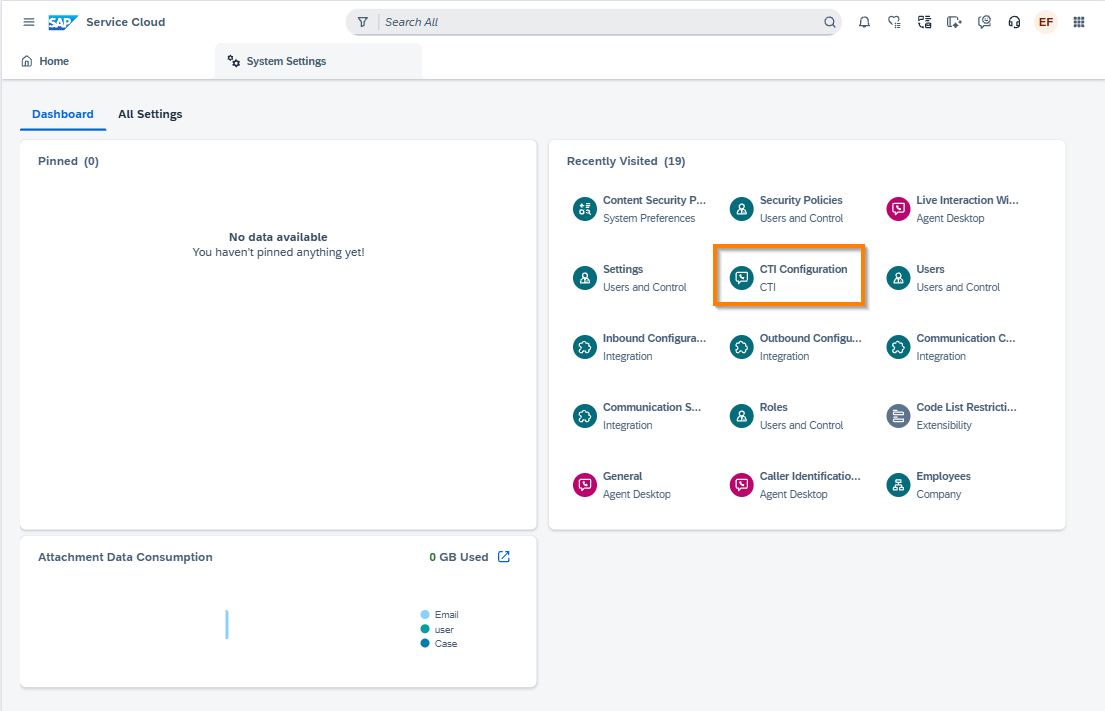
Task: Open Communication S... link
Action: pos(652,407)
